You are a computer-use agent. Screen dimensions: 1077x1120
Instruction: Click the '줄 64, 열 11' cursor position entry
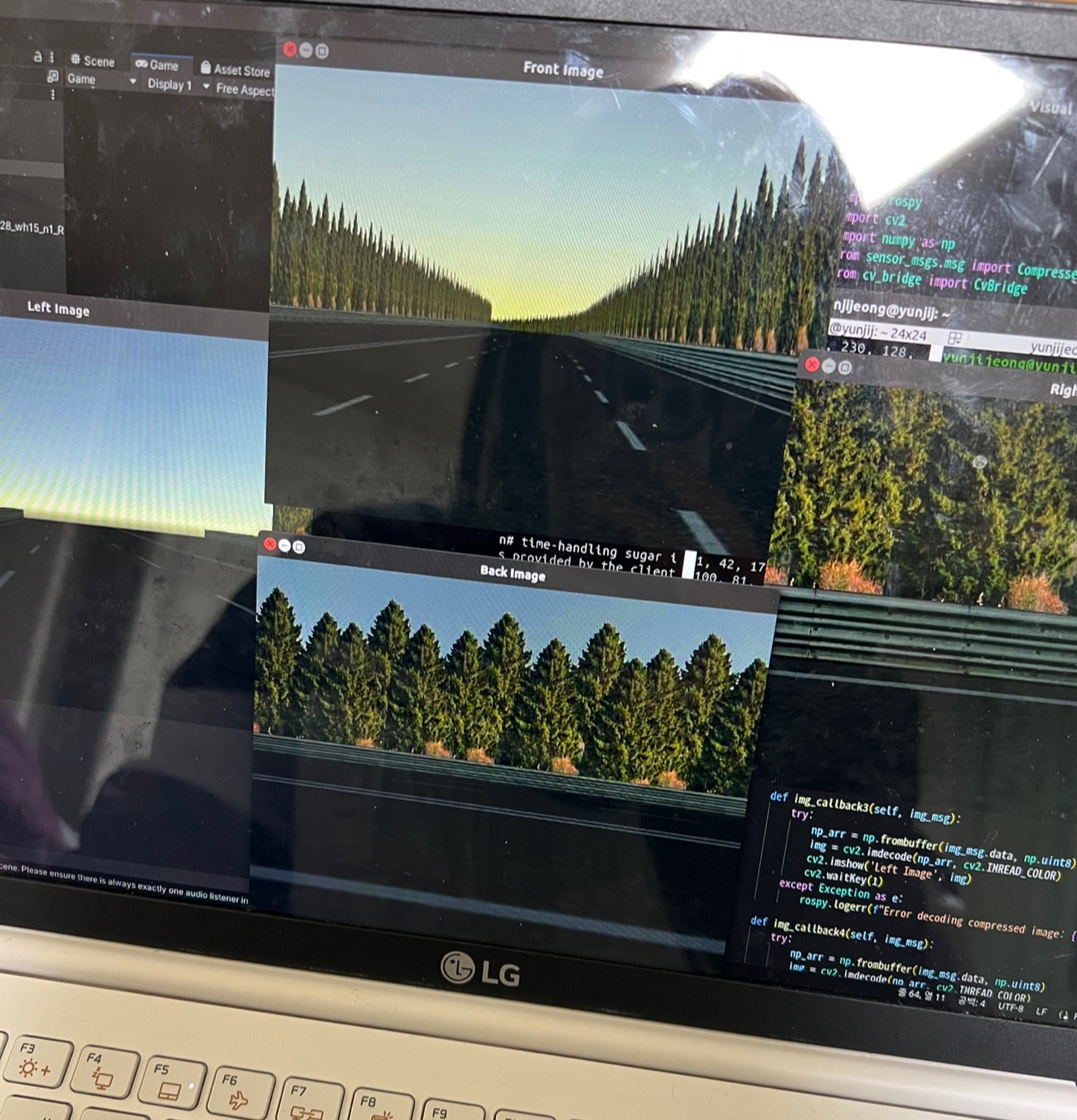coord(922,995)
